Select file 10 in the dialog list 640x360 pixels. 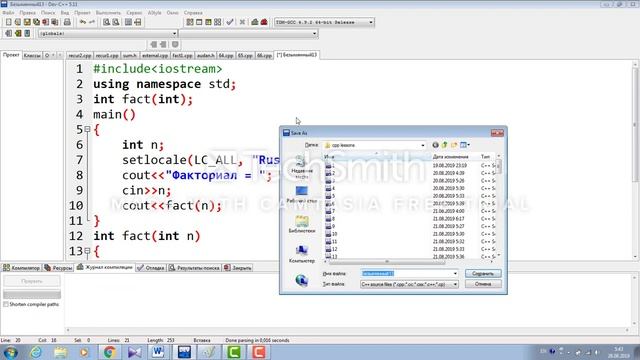(331, 234)
